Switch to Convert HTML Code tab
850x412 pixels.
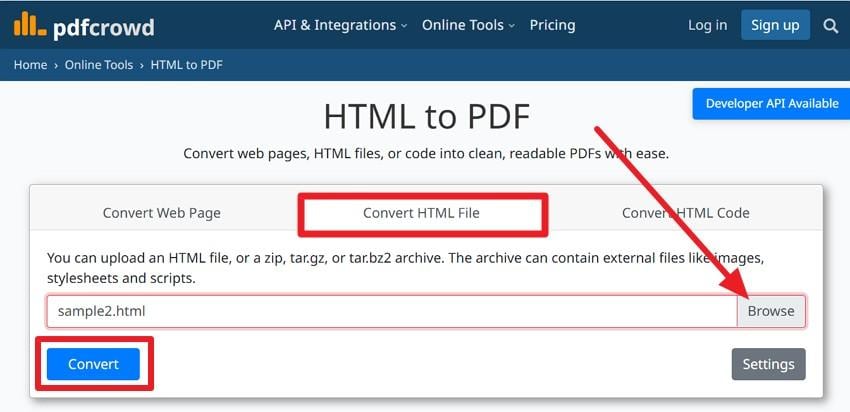point(685,213)
